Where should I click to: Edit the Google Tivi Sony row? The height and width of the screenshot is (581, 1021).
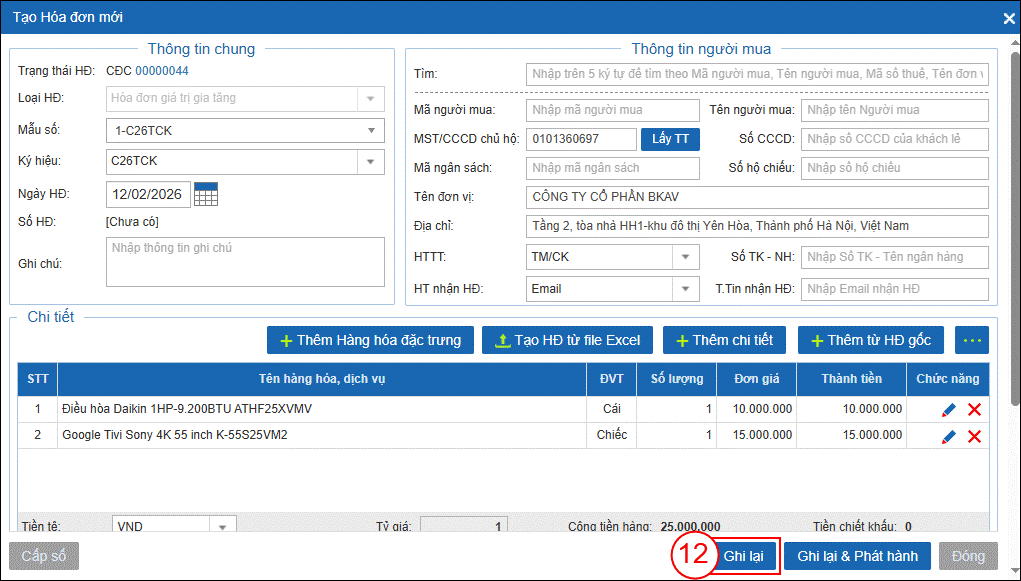(x=948, y=436)
